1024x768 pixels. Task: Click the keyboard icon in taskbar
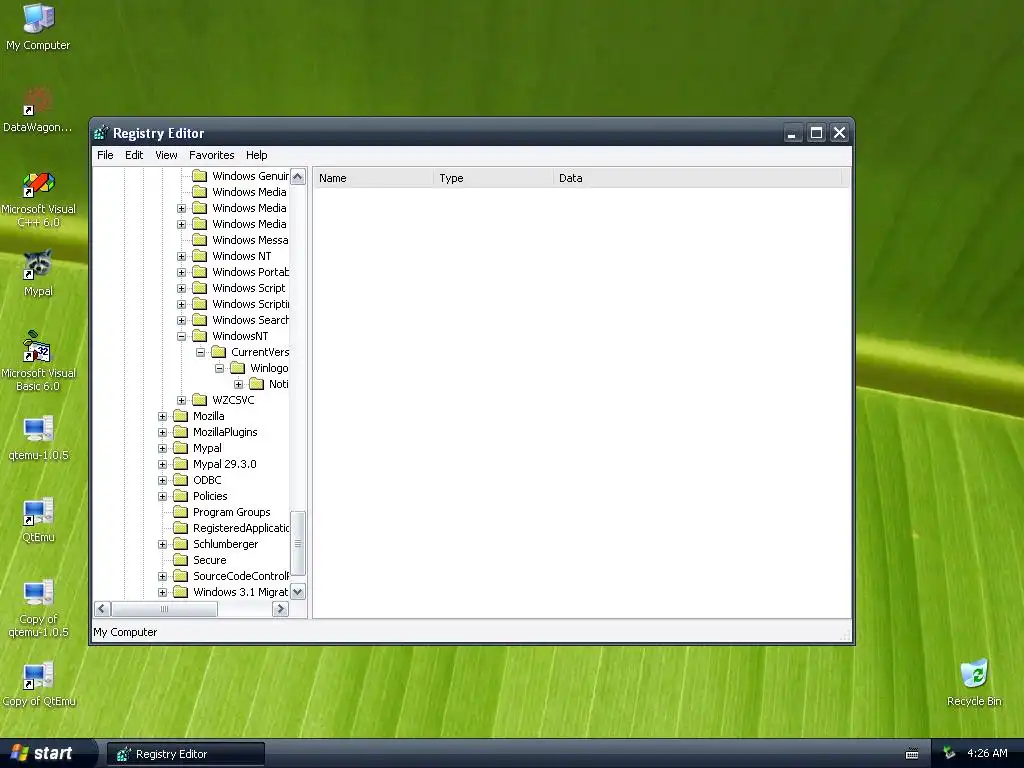[x=912, y=754]
